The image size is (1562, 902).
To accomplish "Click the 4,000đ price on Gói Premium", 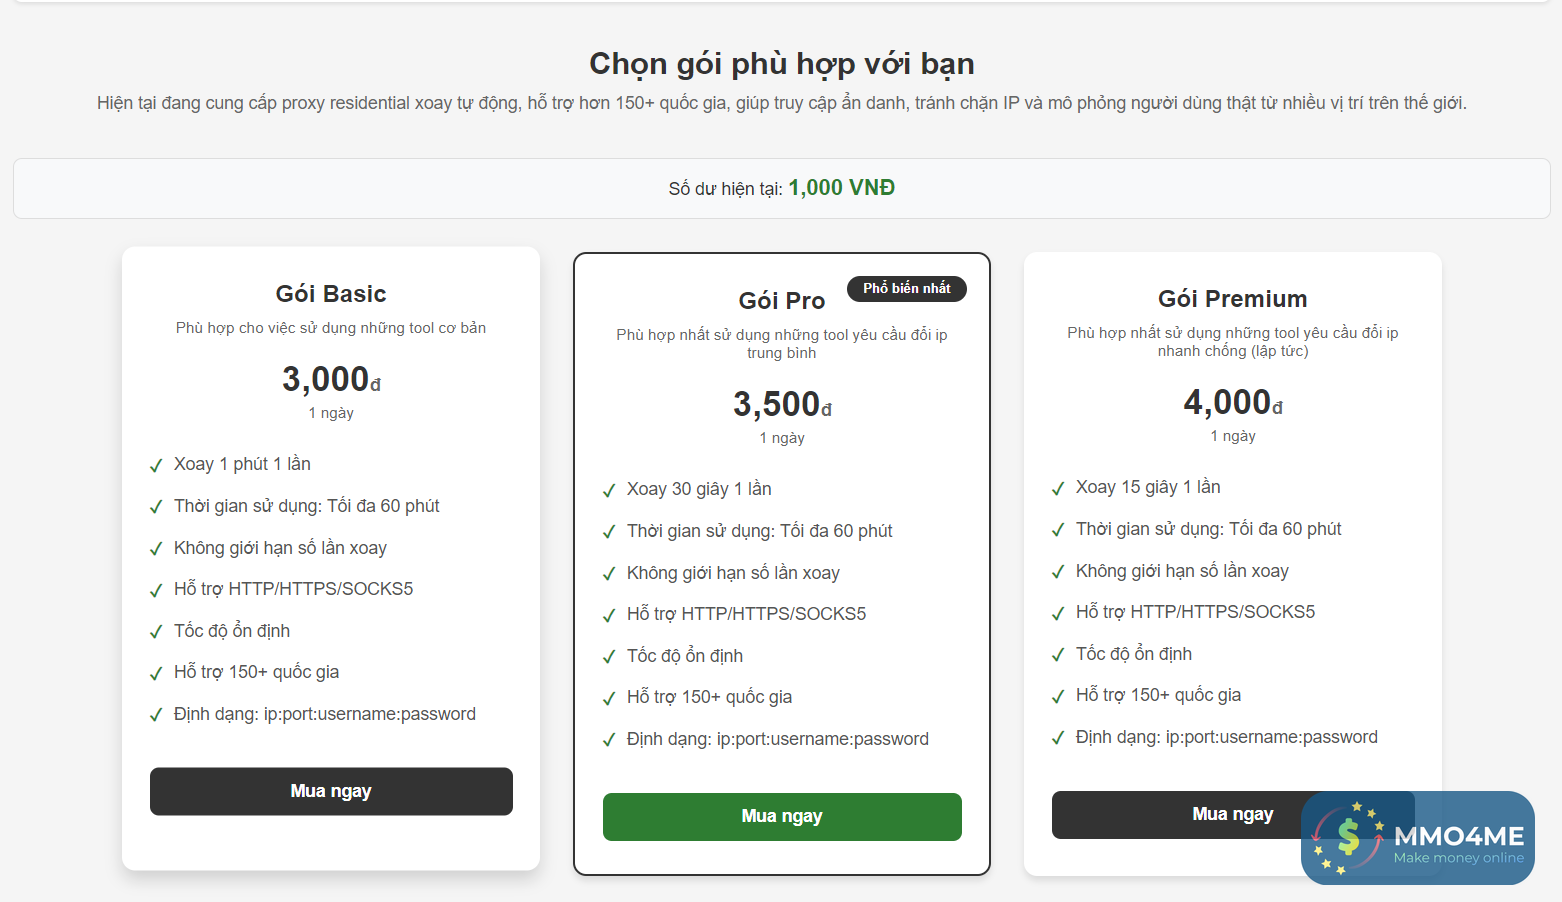I will coord(1232,402).
